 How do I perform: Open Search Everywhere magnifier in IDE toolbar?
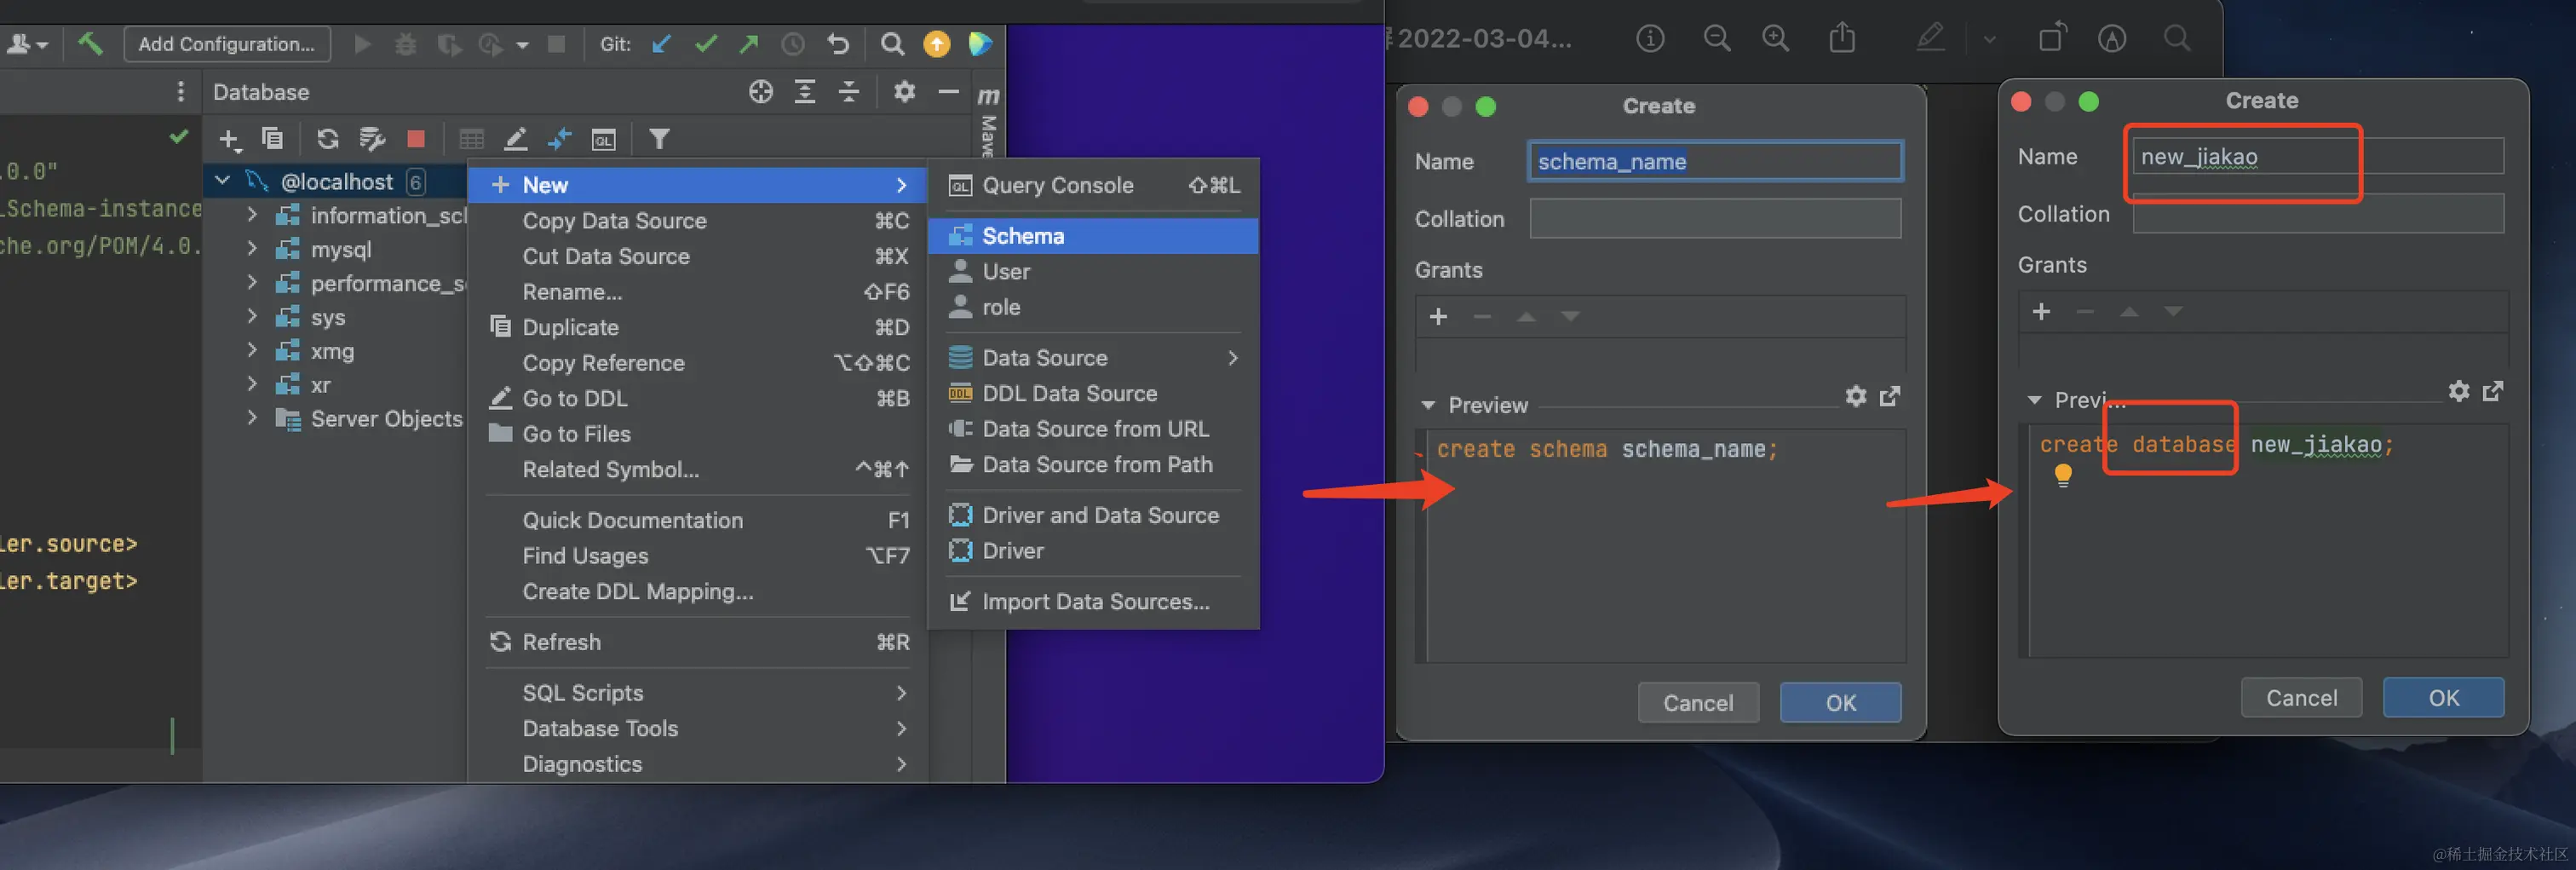pos(892,44)
